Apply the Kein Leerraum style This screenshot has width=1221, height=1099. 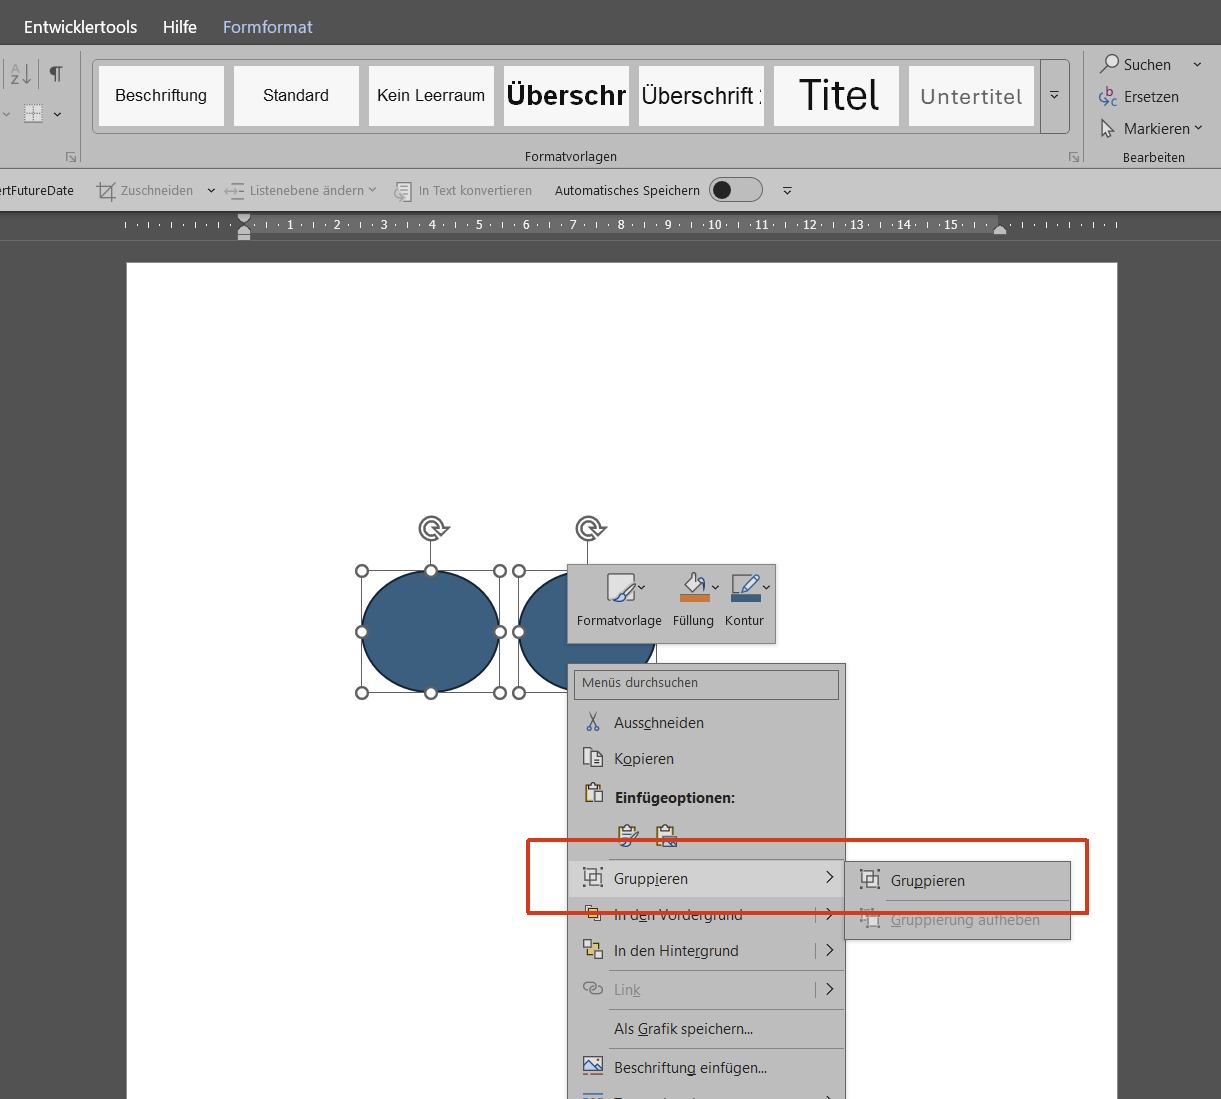point(431,96)
